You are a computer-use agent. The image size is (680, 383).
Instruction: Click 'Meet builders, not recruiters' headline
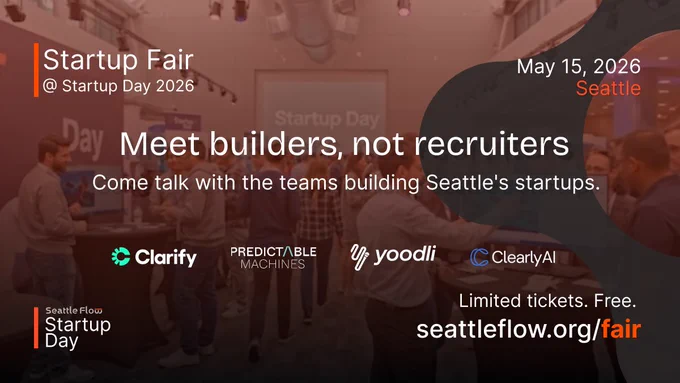tap(344, 144)
